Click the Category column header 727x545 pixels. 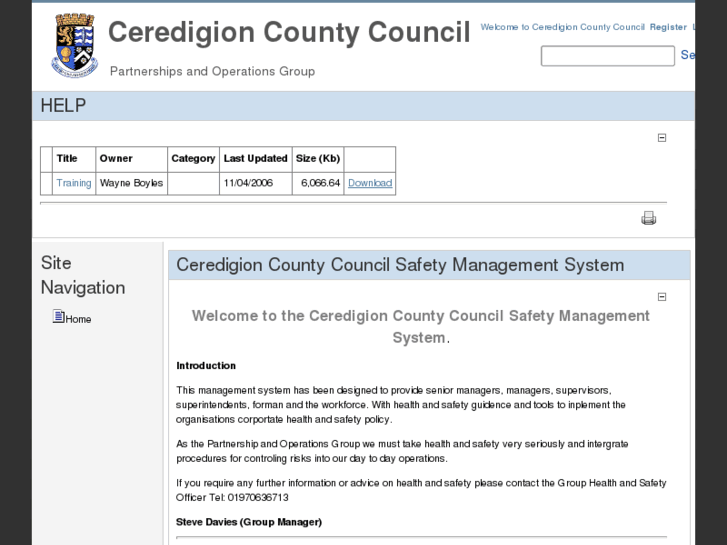tap(193, 158)
